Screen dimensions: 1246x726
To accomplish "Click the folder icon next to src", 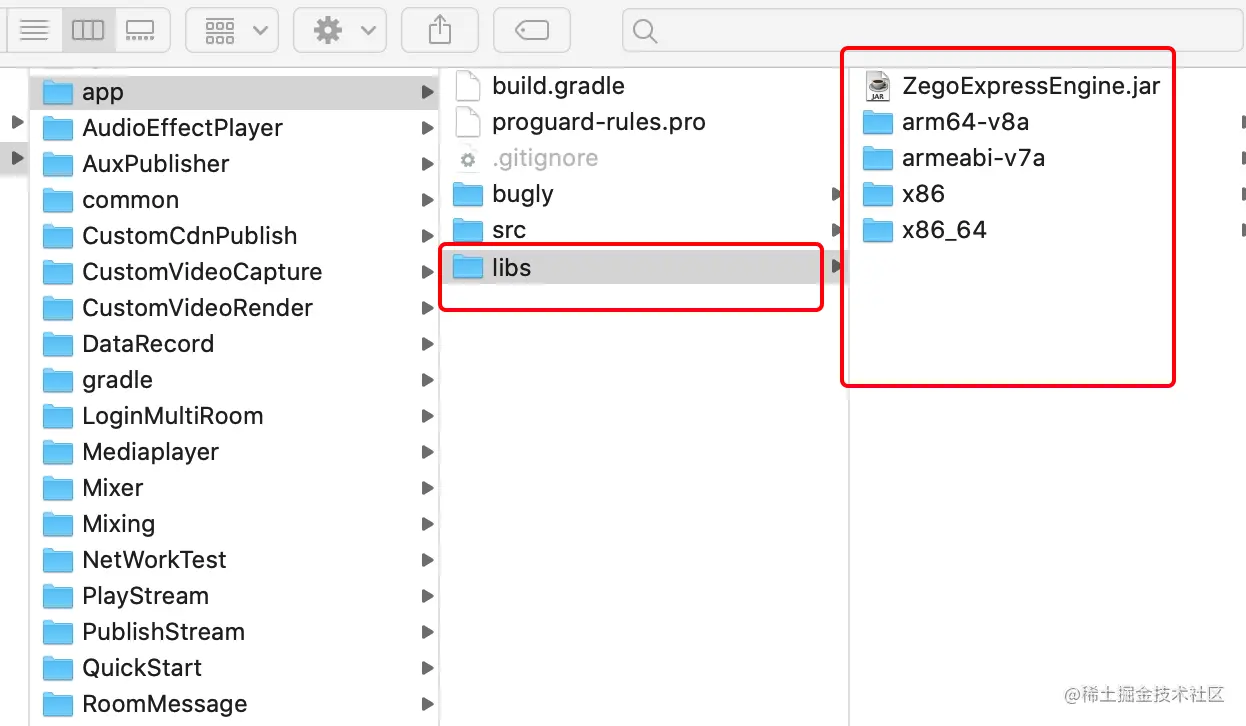I will pyautogui.click(x=468, y=230).
